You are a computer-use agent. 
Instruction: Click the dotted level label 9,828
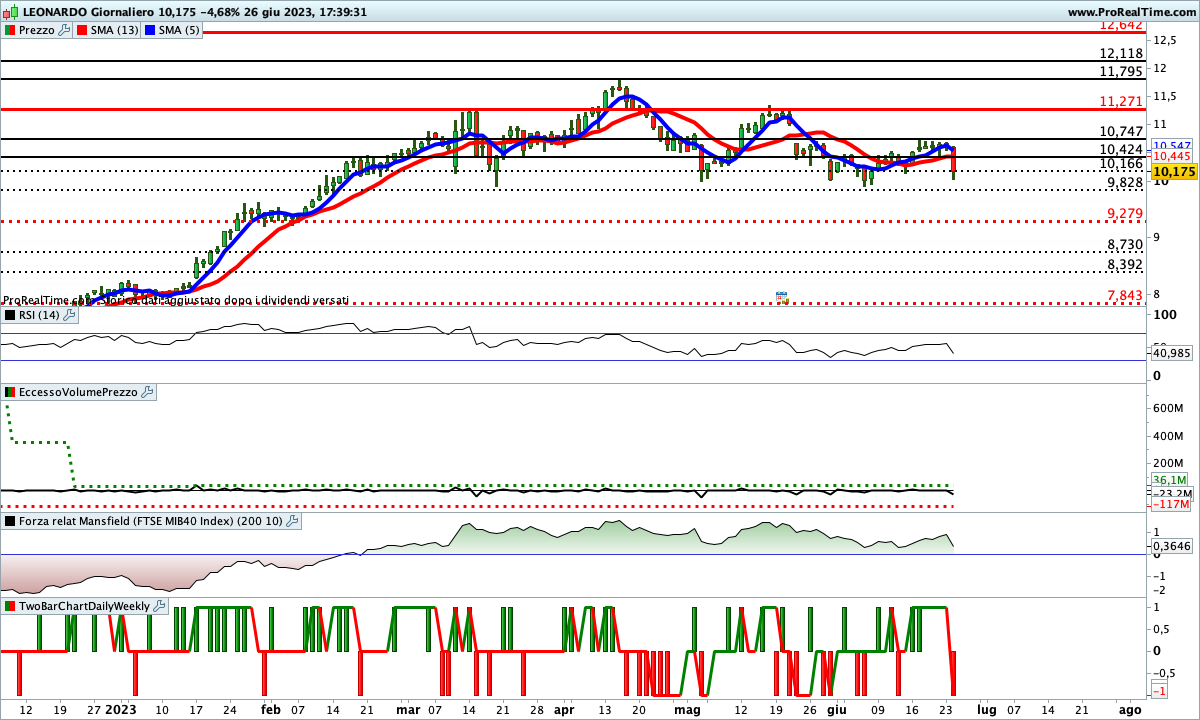pyautogui.click(x=1124, y=183)
